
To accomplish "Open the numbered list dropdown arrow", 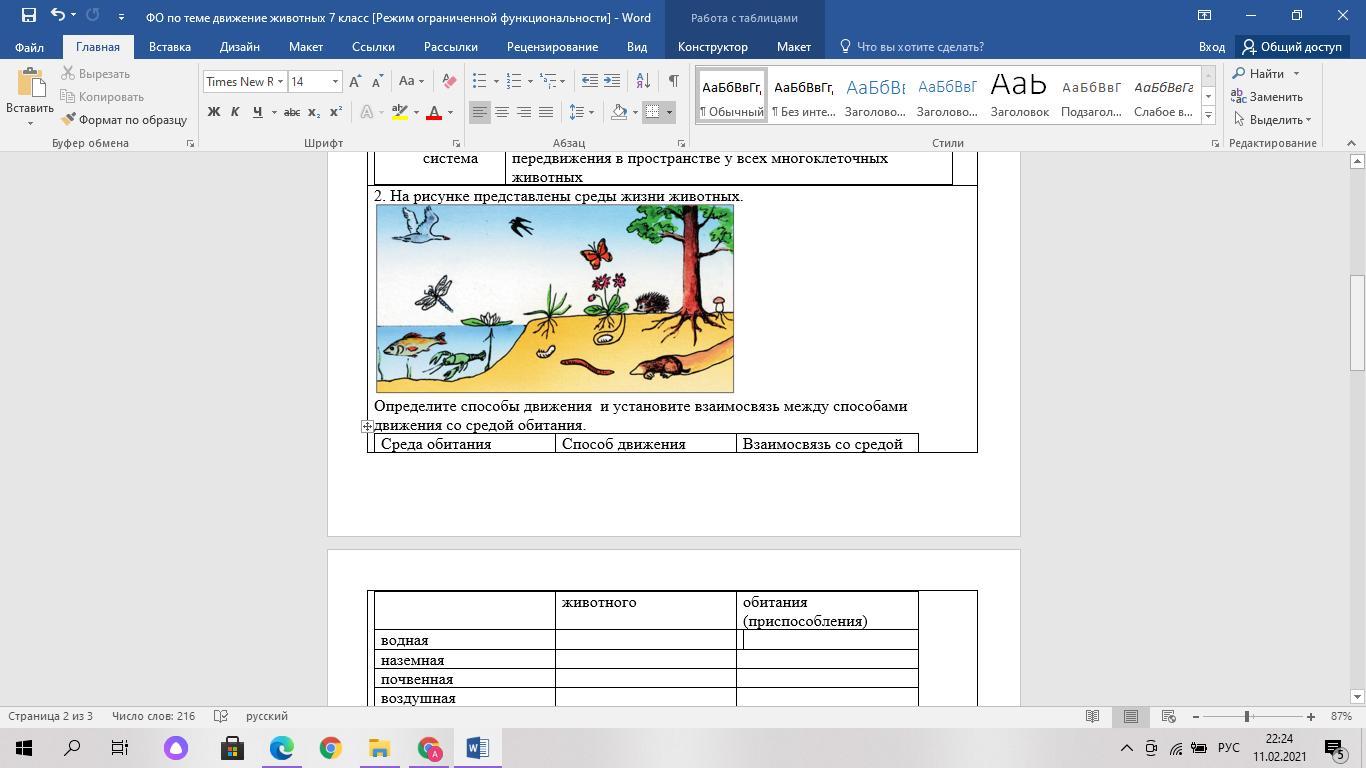I will pos(530,82).
